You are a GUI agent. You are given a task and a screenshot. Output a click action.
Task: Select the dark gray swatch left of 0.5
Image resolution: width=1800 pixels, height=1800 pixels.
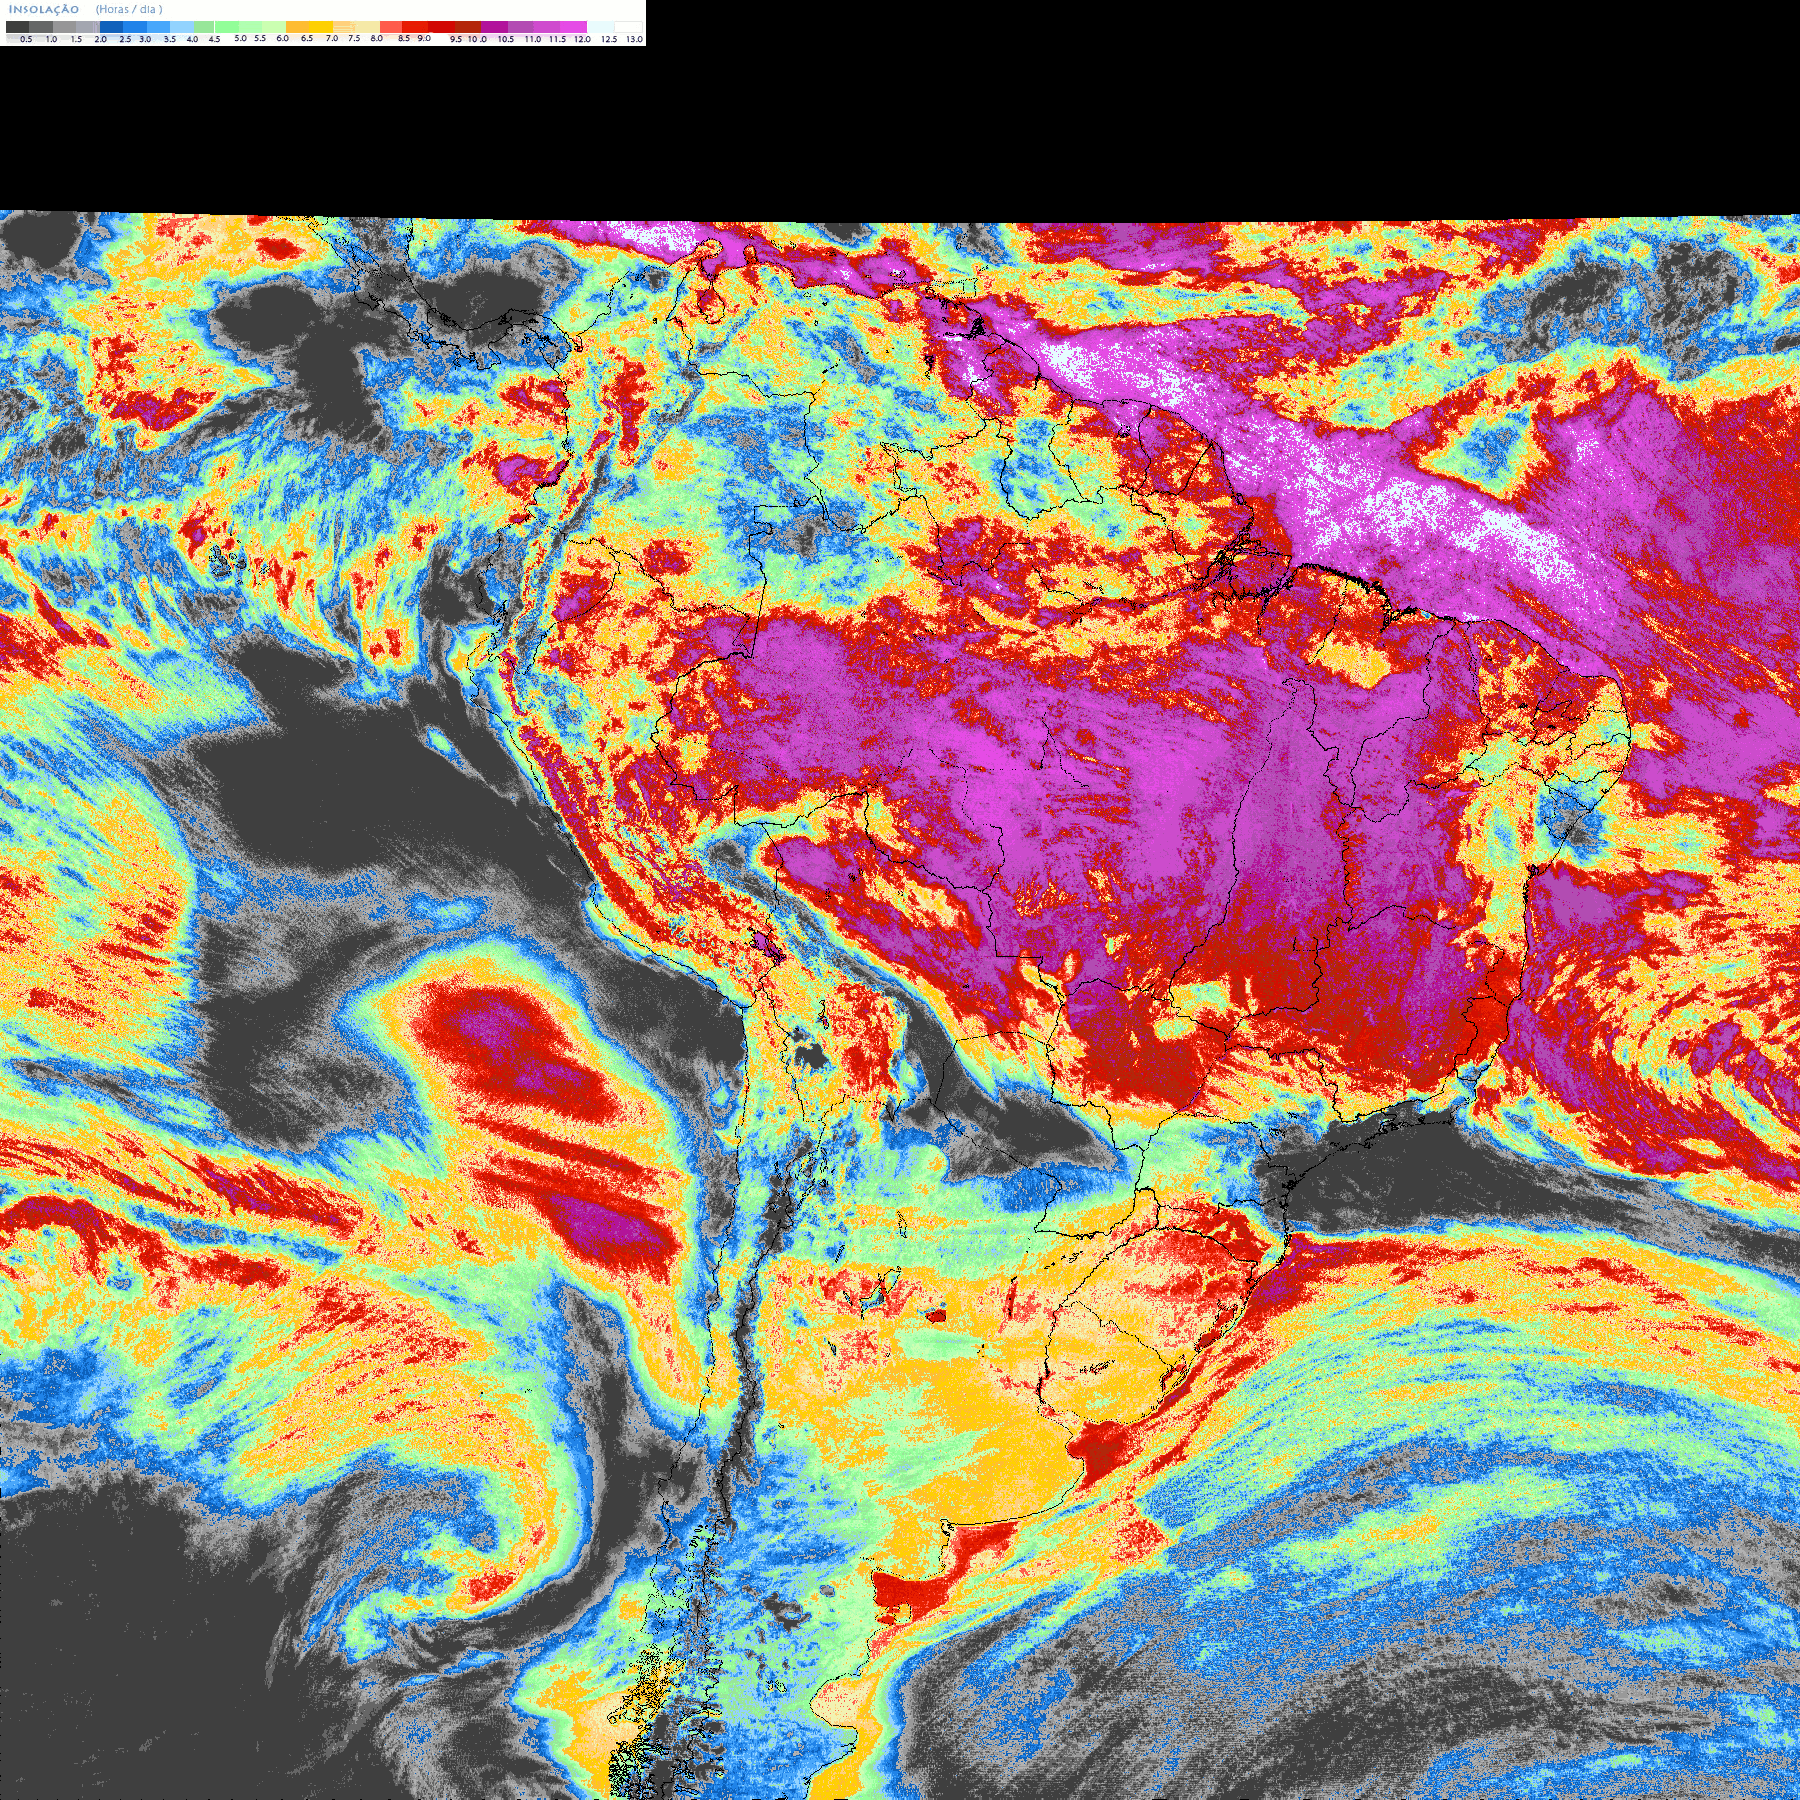click(17, 27)
